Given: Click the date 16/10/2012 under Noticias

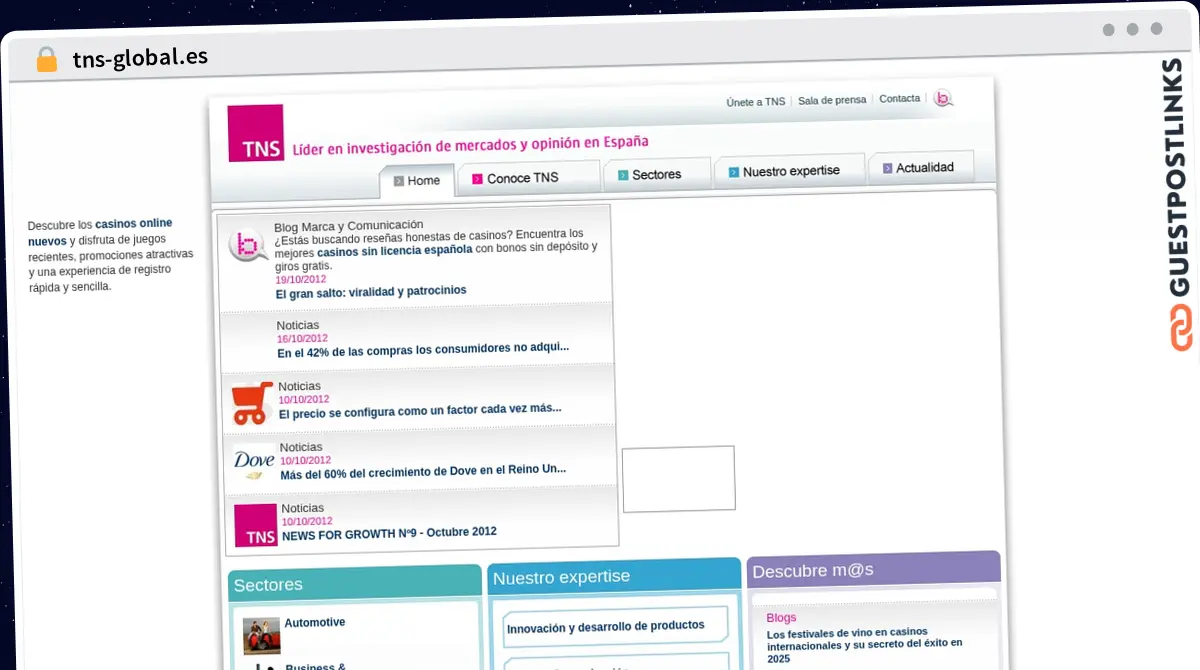Looking at the screenshot, I should [x=302, y=339].
